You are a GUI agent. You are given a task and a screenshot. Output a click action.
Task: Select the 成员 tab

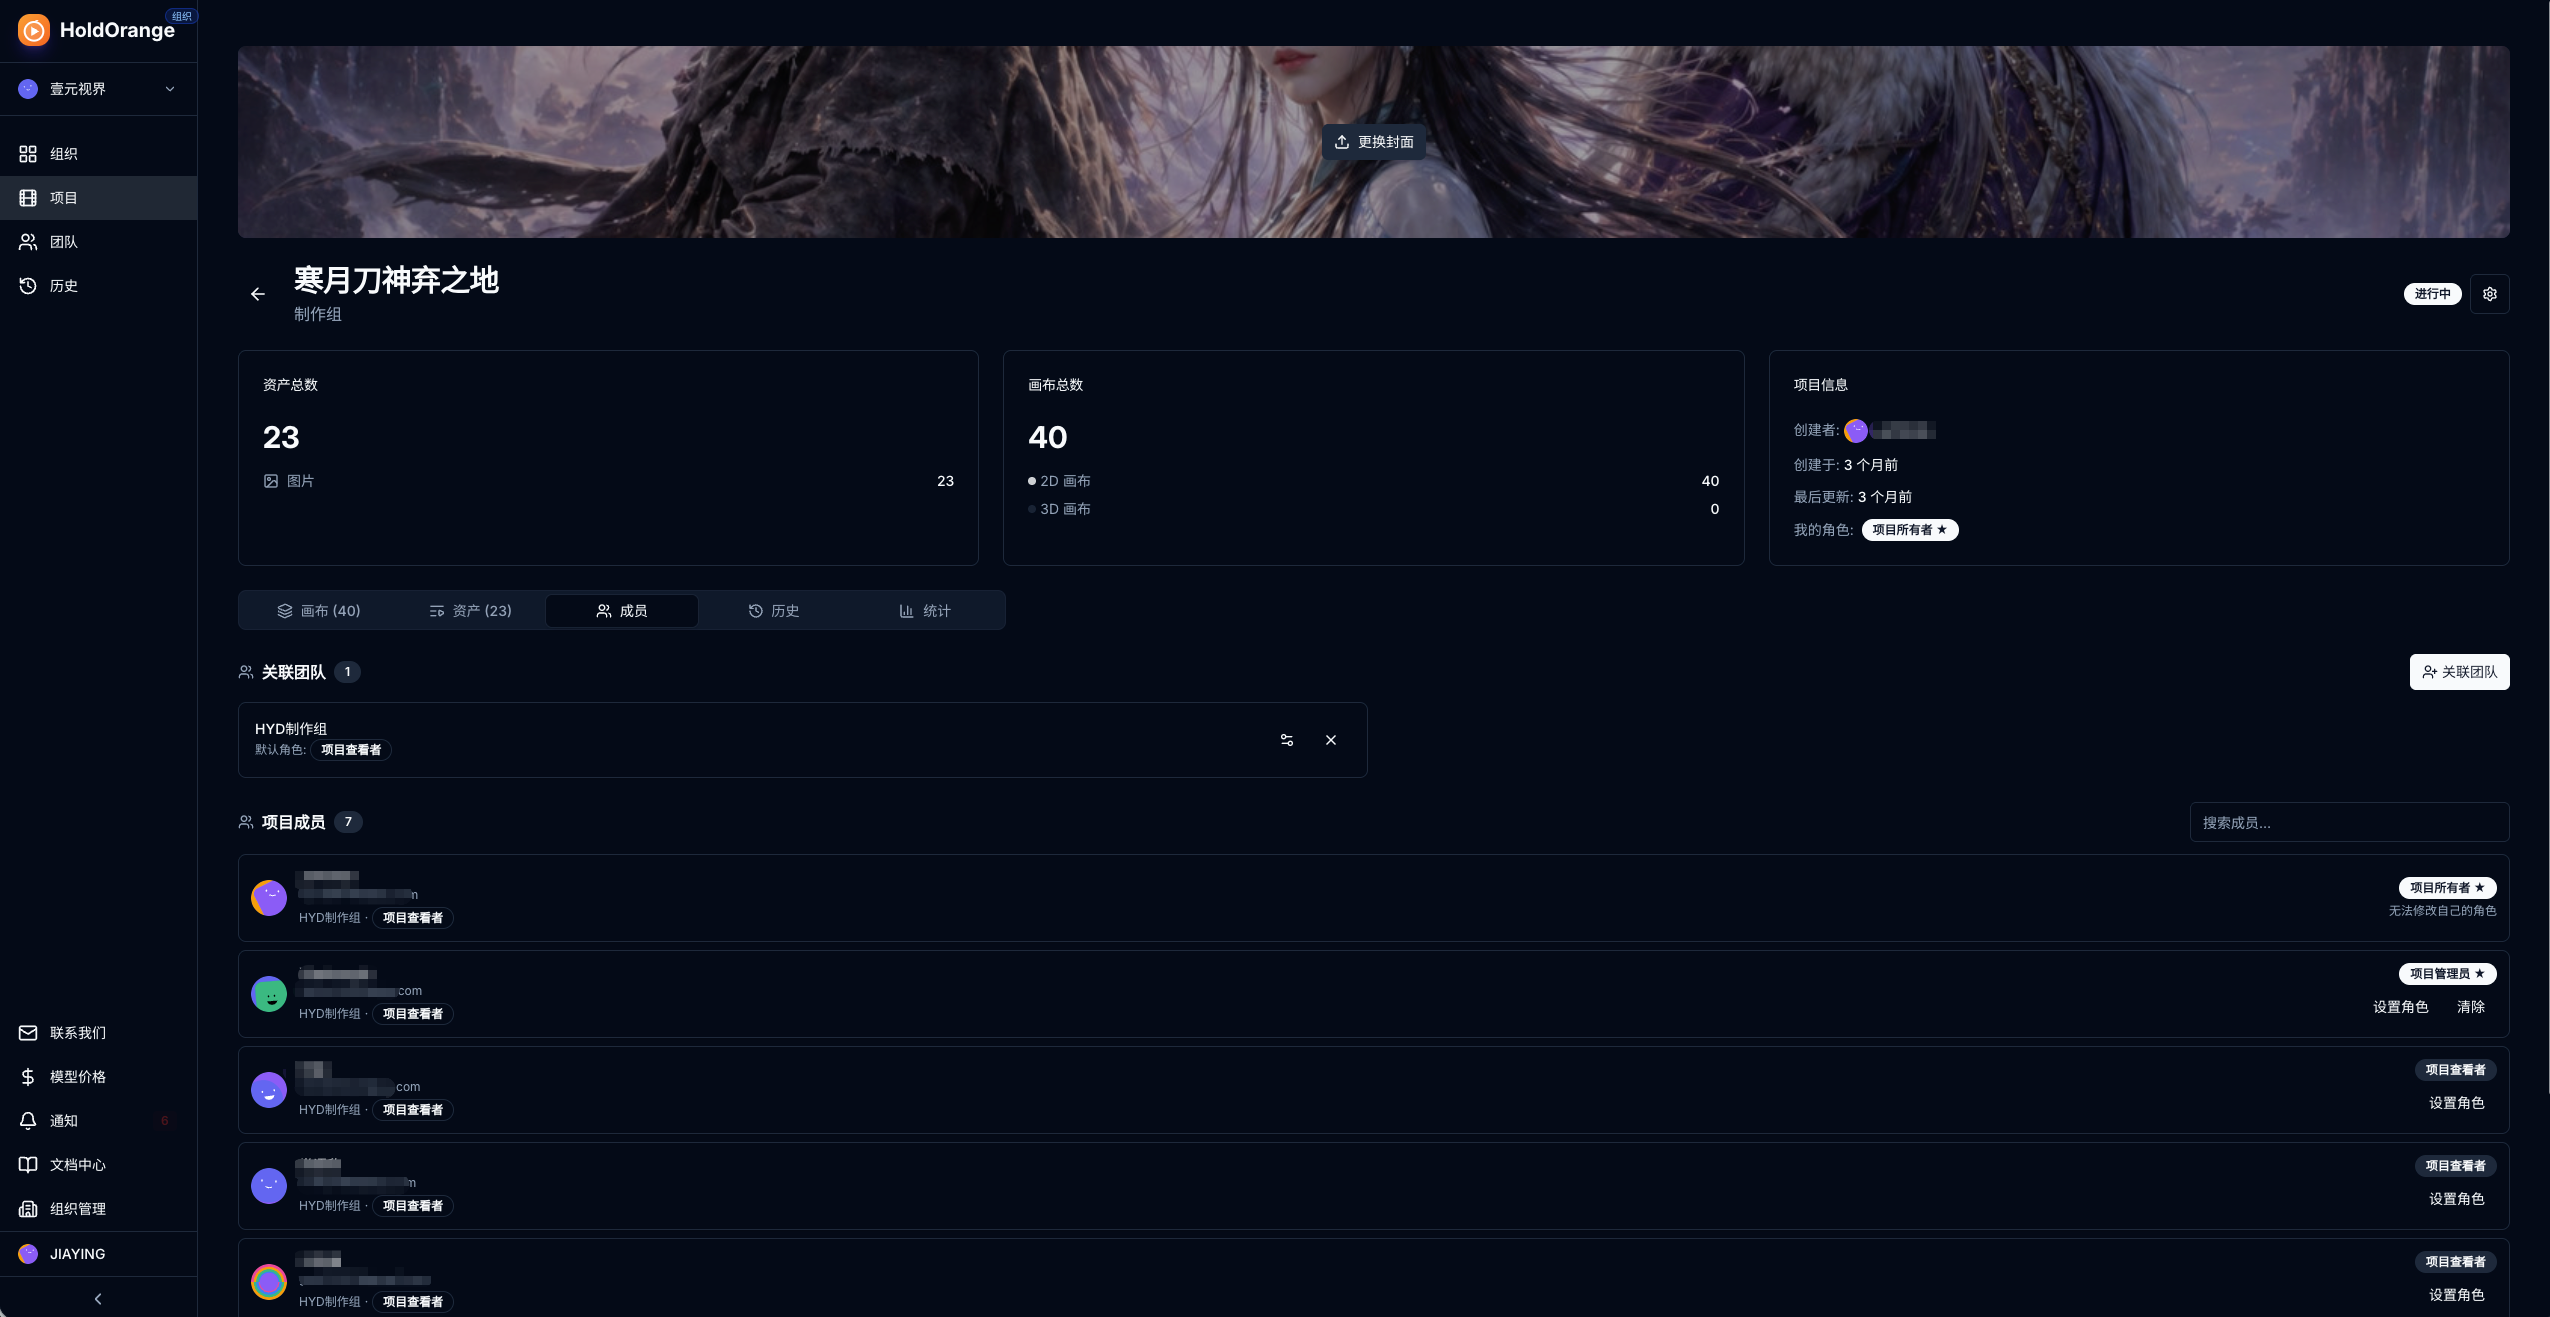(622, 611)
